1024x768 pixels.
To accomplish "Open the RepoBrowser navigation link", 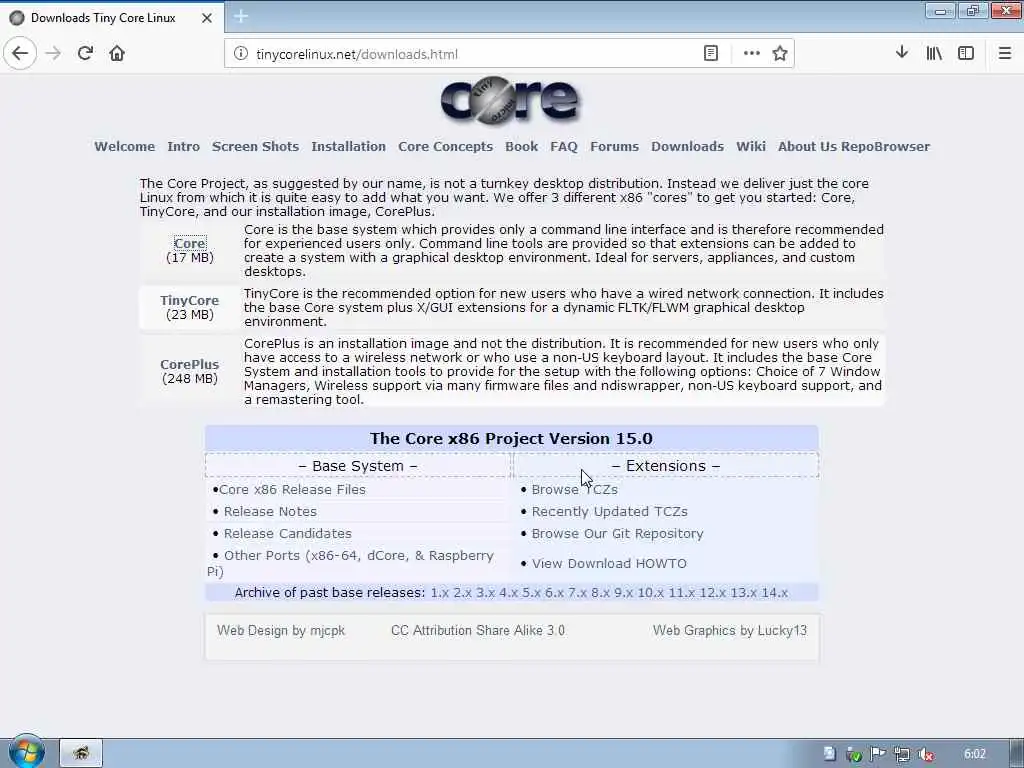I will point(885,146).
